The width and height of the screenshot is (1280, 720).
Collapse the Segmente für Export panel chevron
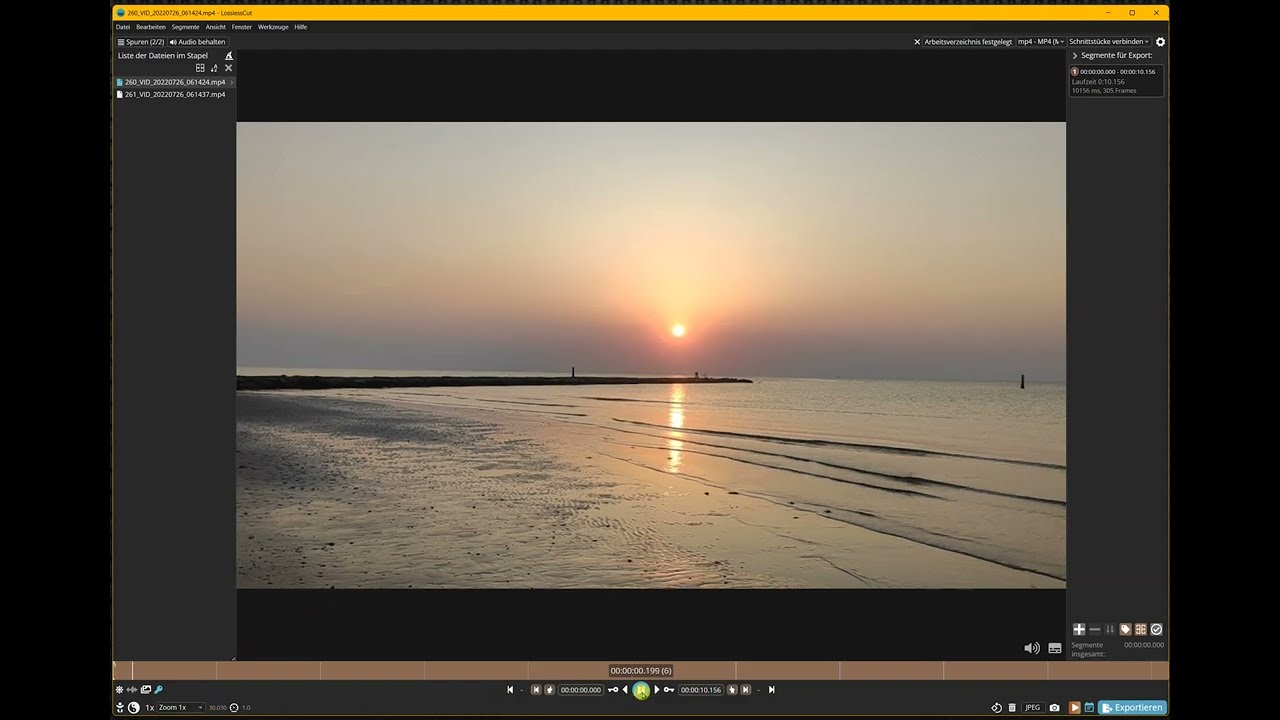1075,56
